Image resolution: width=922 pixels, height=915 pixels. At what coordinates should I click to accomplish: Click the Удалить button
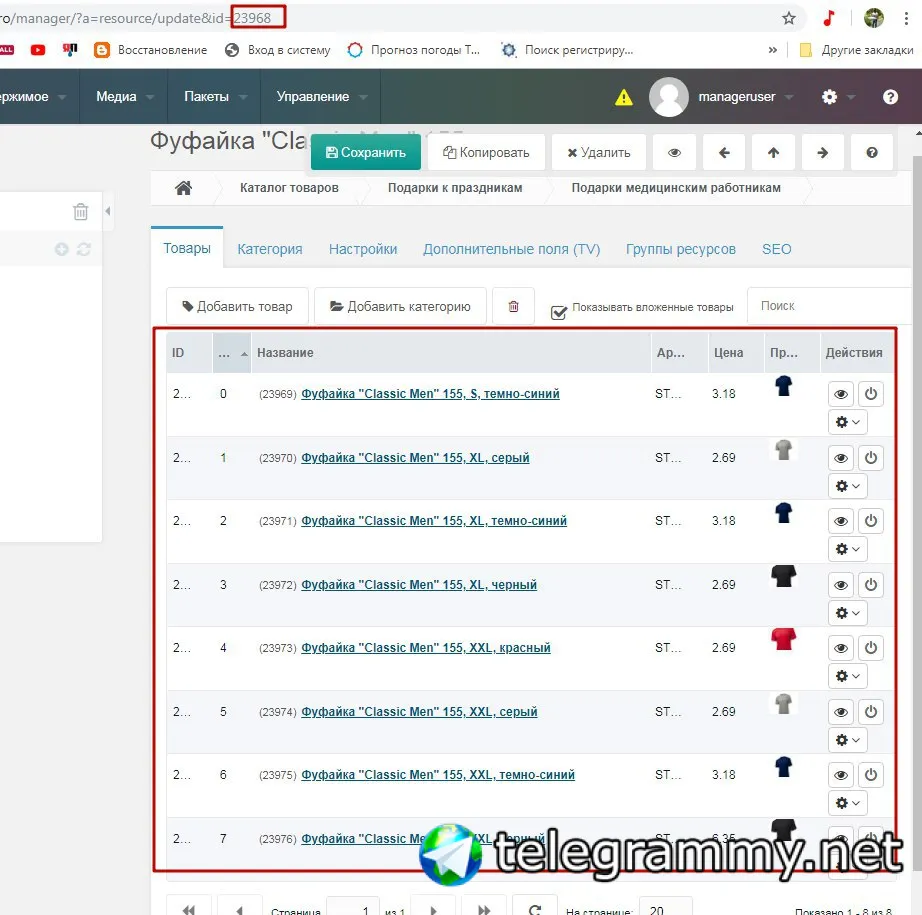coord(599,152)
